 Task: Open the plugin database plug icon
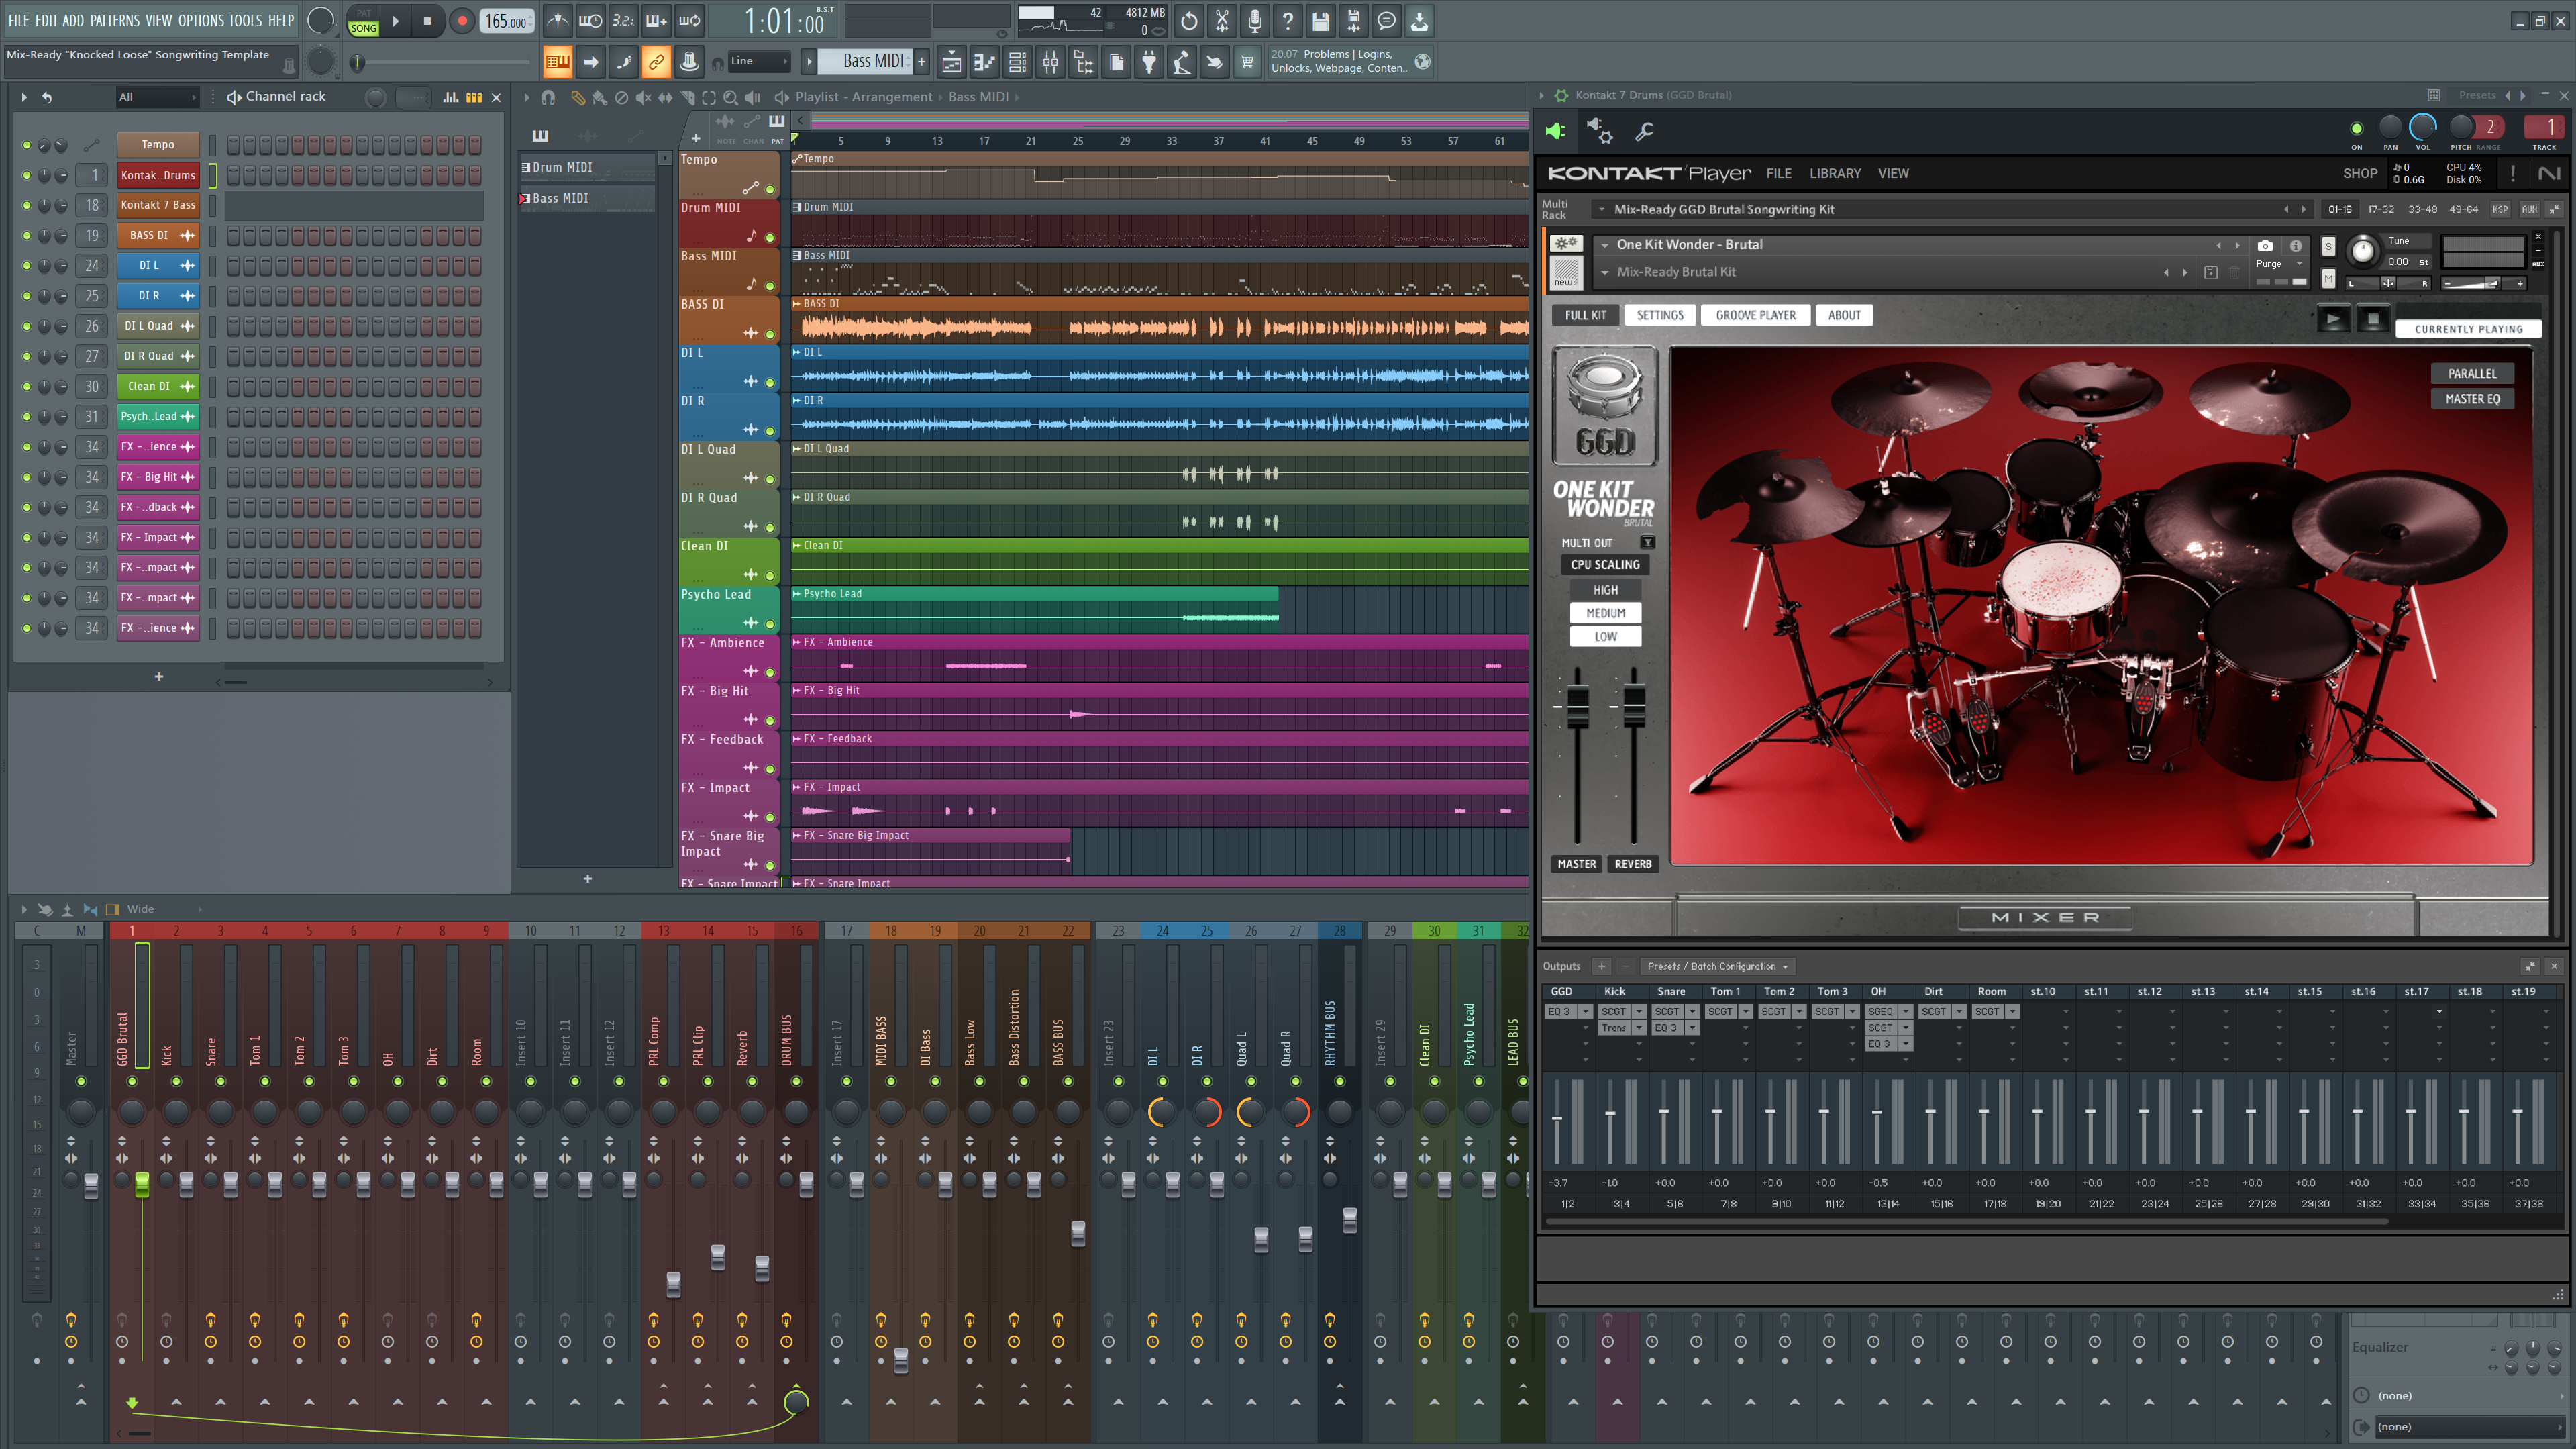click(1149, 63)
